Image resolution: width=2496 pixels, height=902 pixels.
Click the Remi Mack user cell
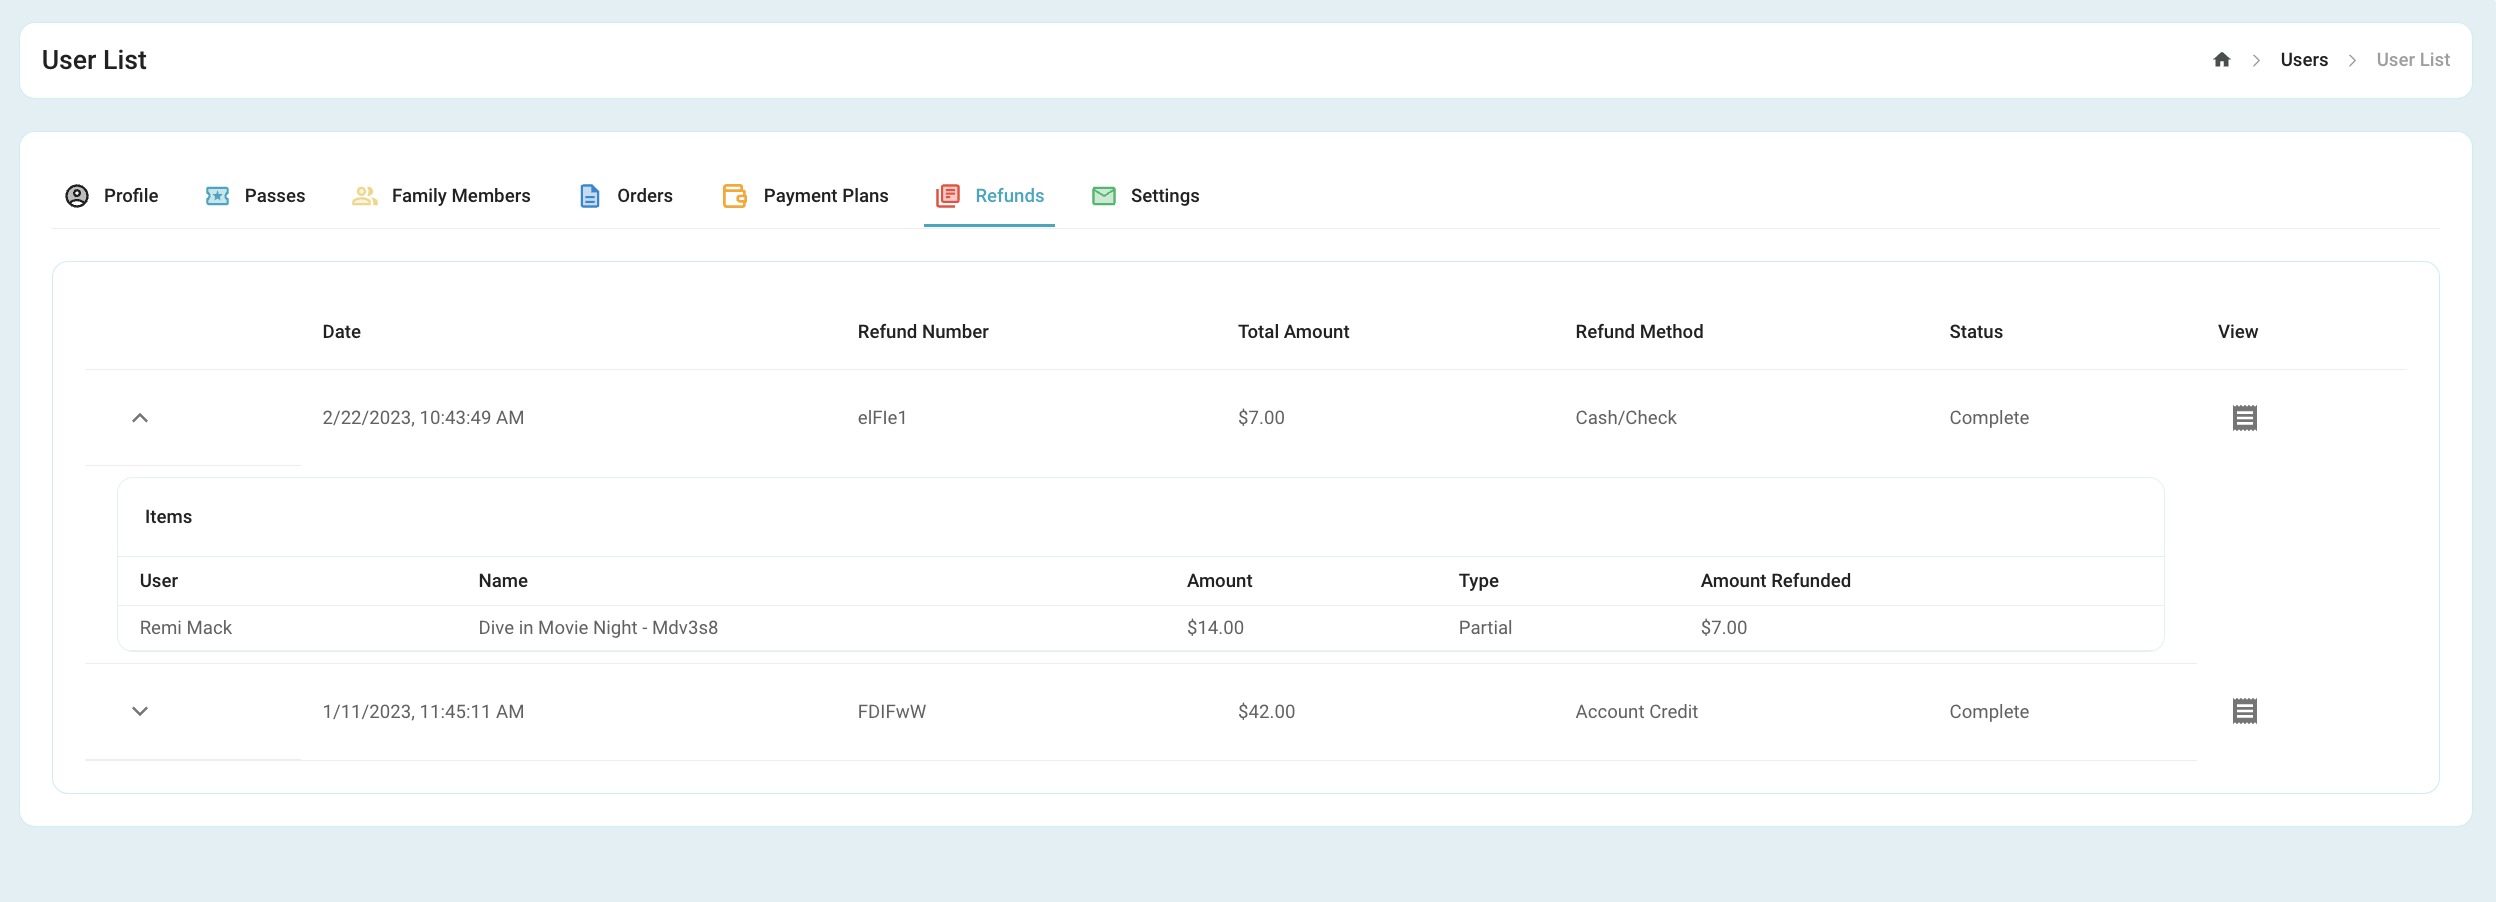[x=186, y=628]
